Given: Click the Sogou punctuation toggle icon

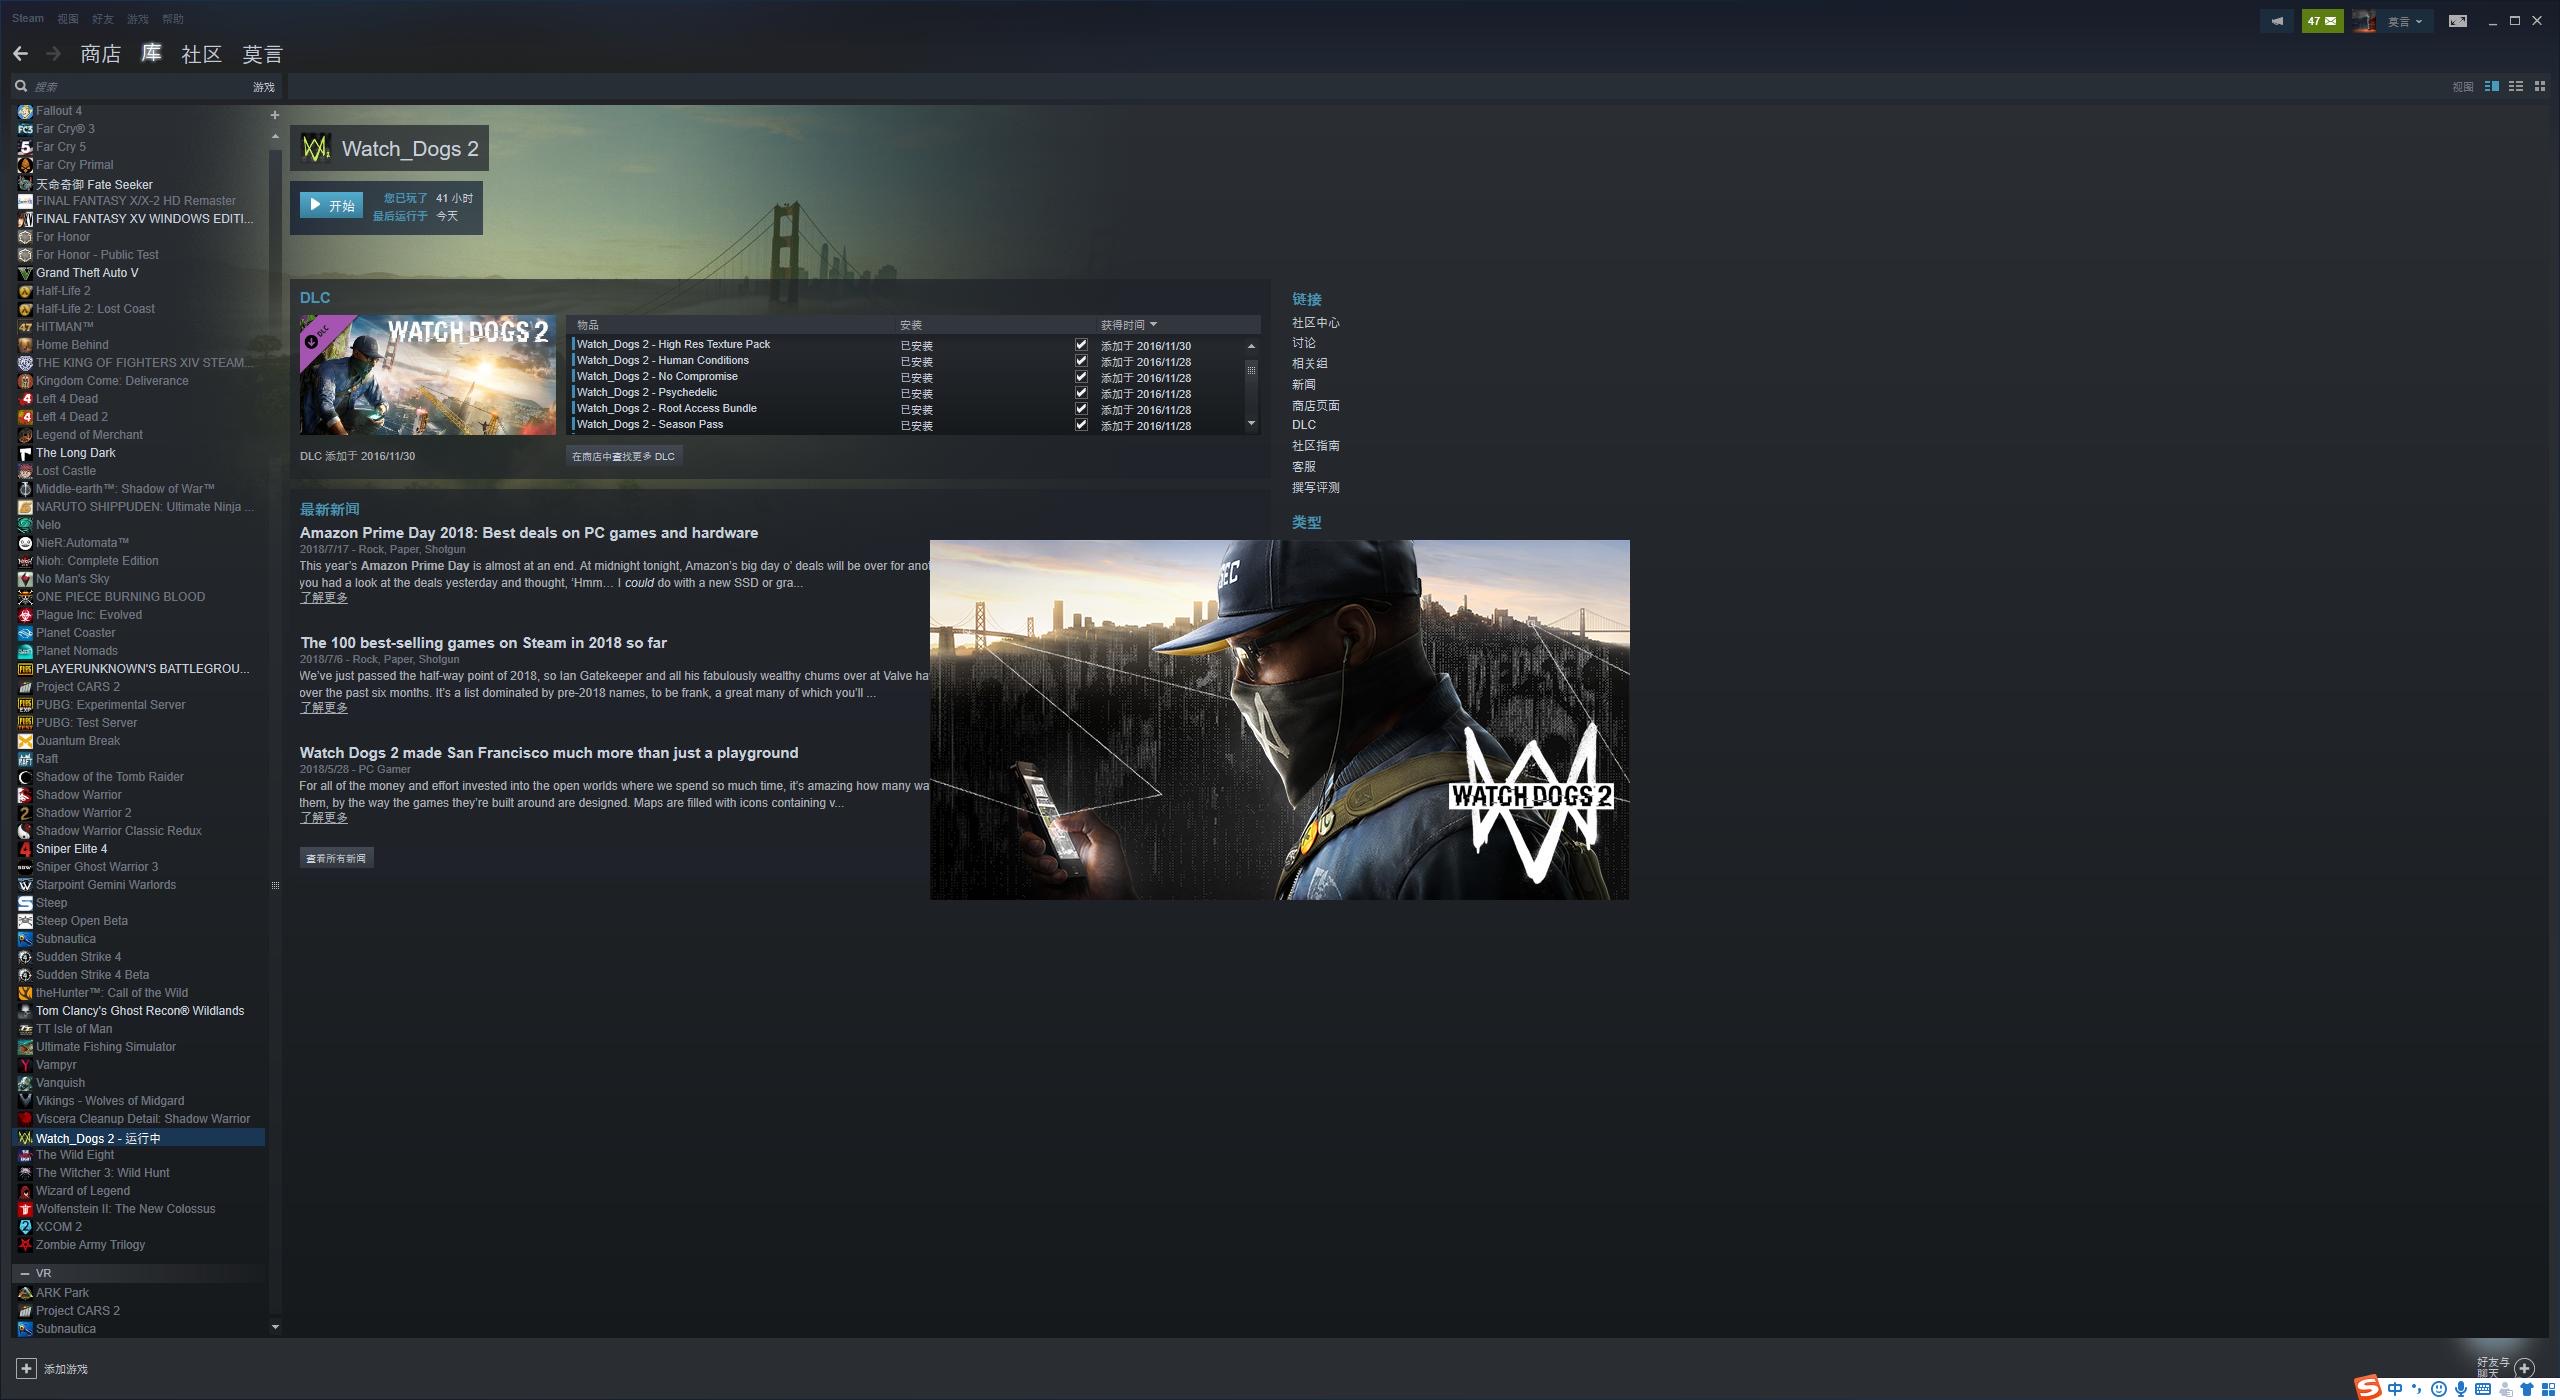Looking at the screenshot, I should coord(2417,1389).
